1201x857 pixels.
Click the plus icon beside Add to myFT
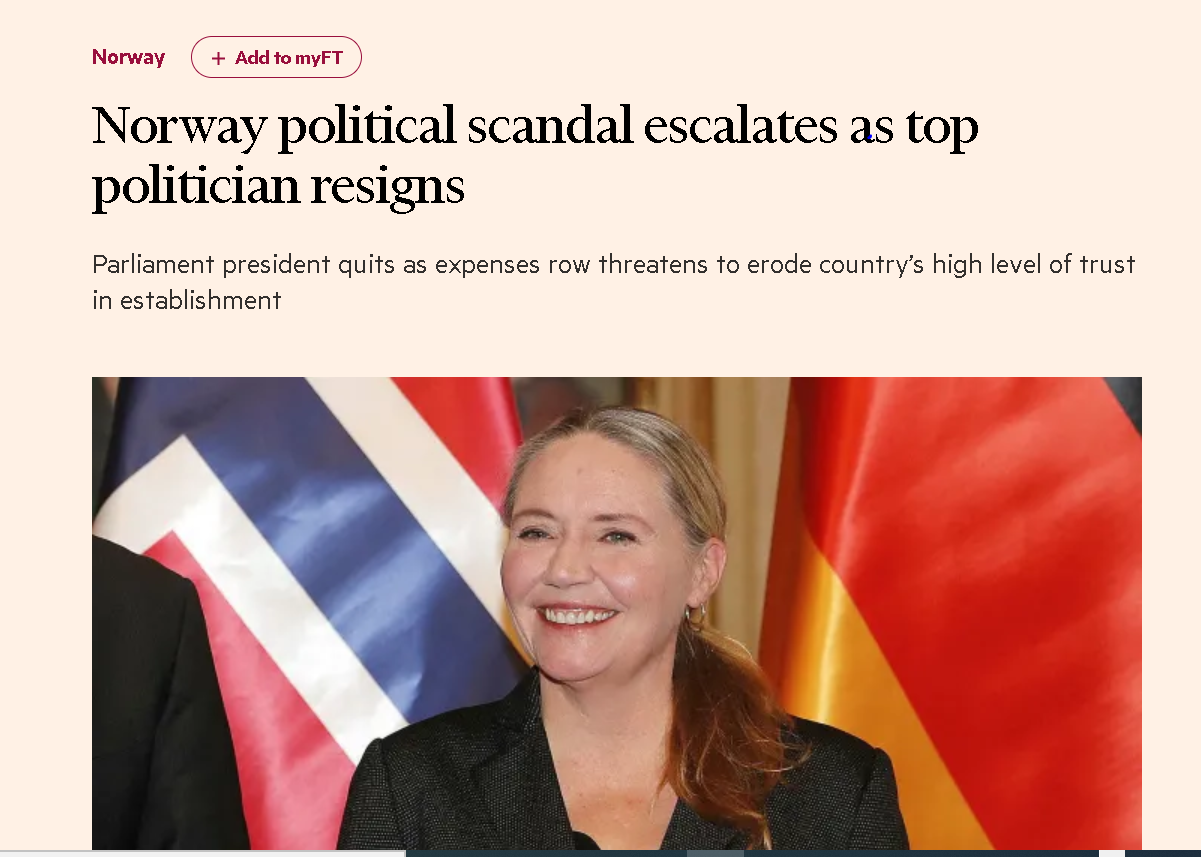(218, 58)
